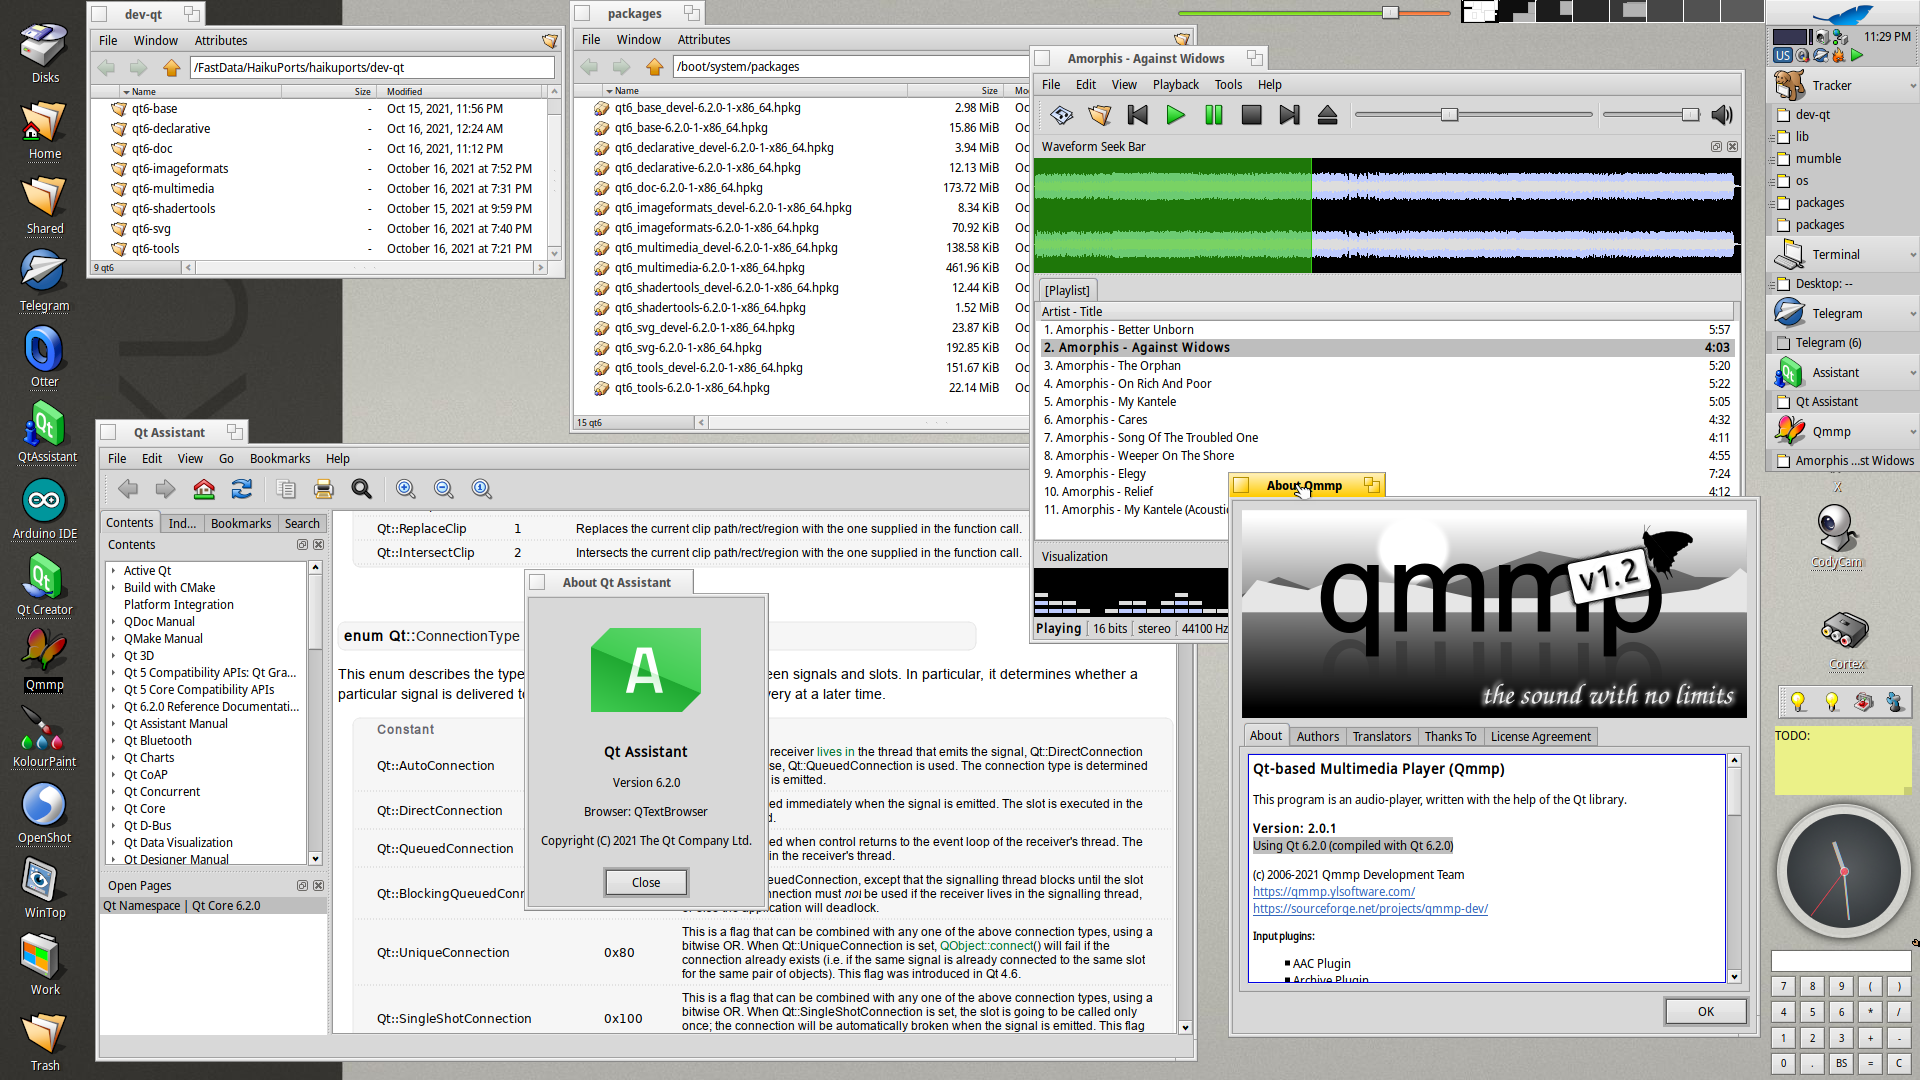
Task: Skip to previous track in Qmmp
Action: click(1138, 115)
